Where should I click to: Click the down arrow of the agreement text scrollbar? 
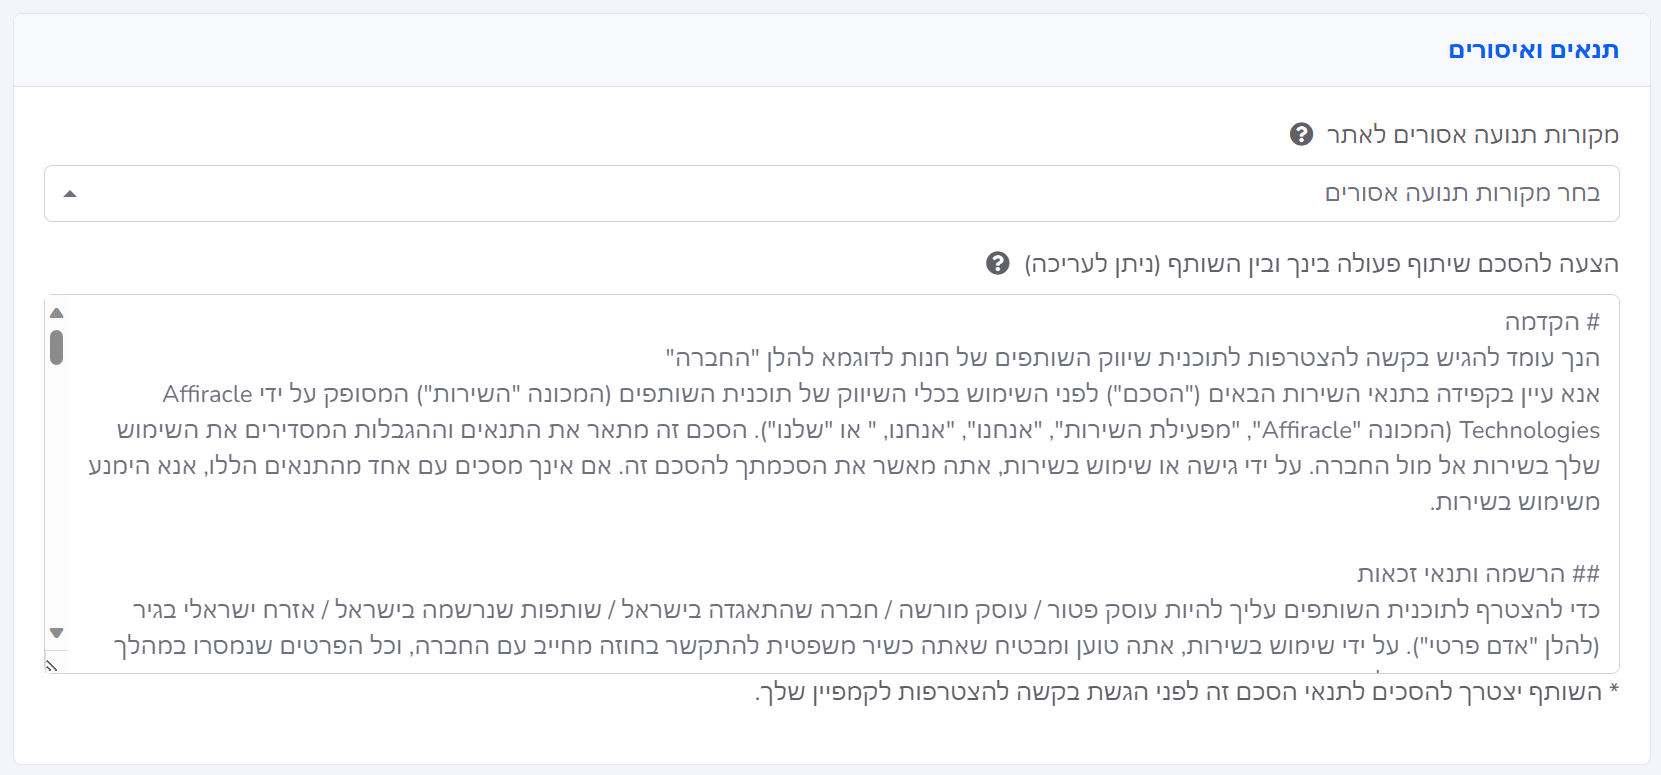[57, 633]
